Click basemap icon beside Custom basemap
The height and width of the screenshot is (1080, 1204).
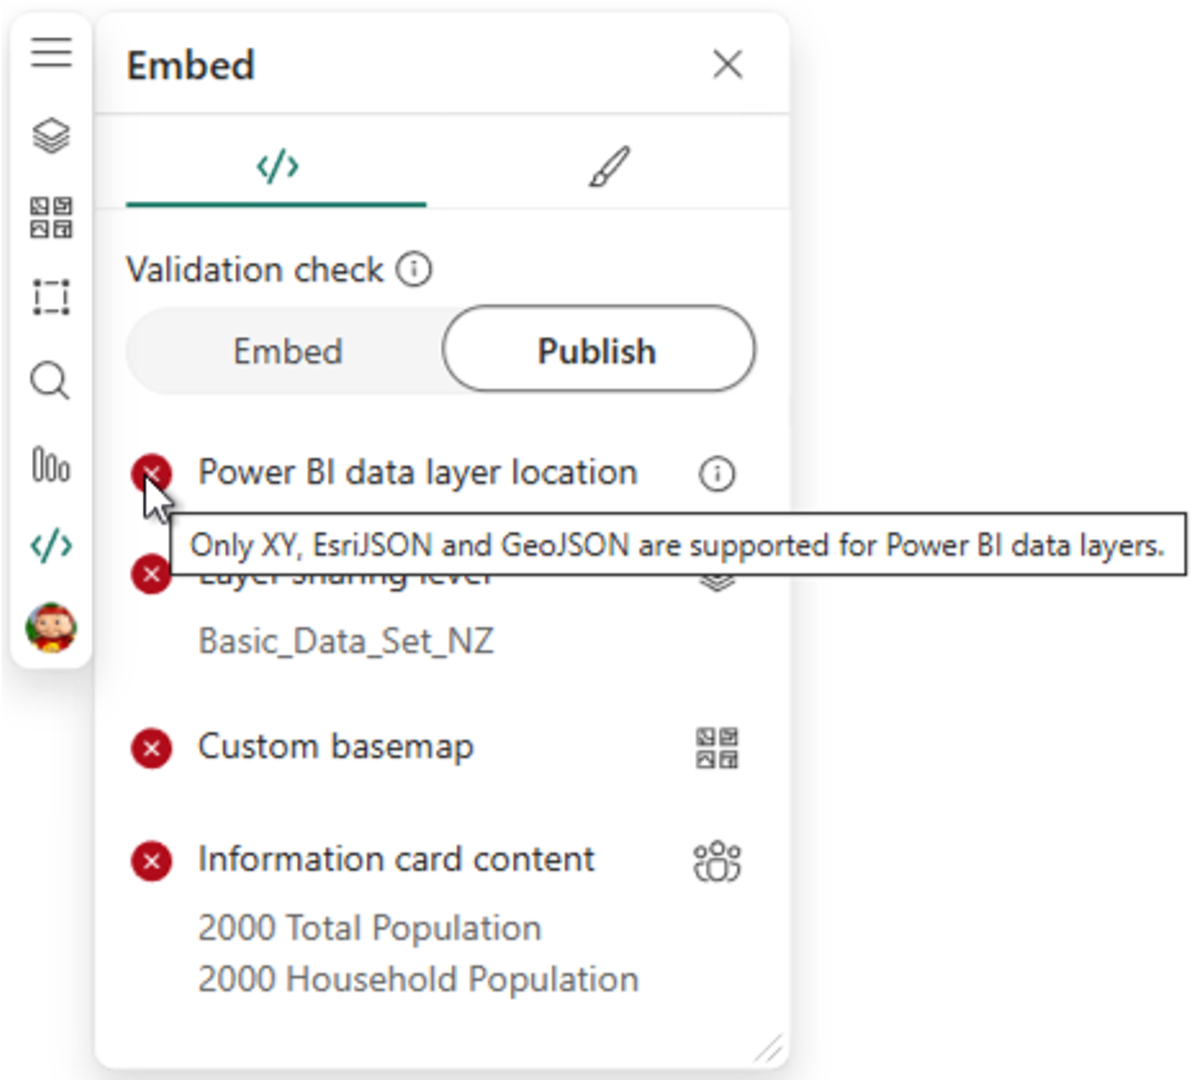[x=717, y=748]
